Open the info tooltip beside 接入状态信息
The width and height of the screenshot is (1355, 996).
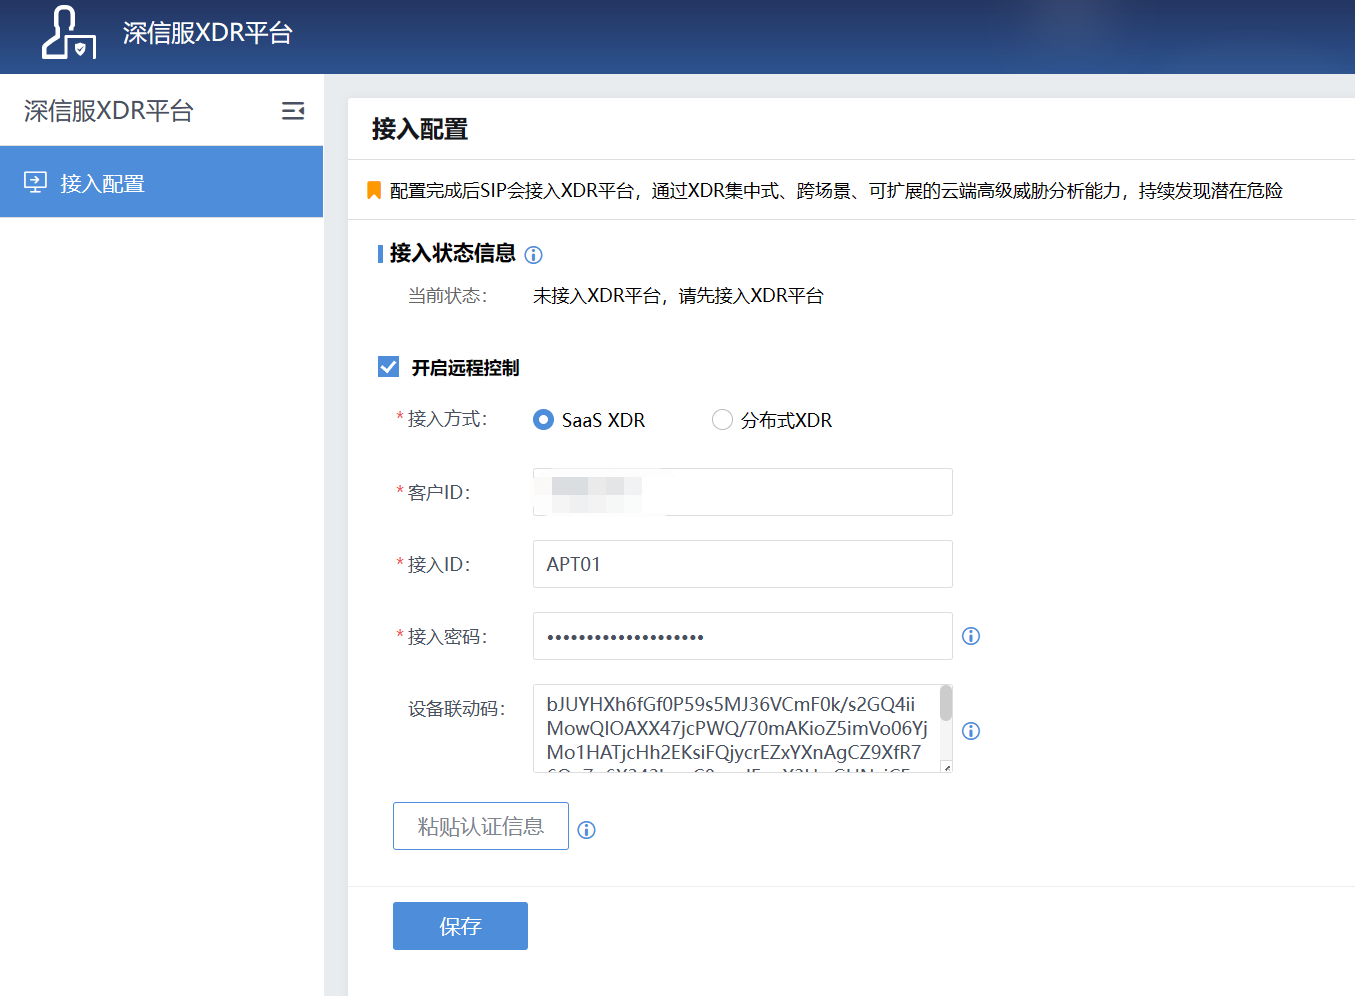click(534, 255)
